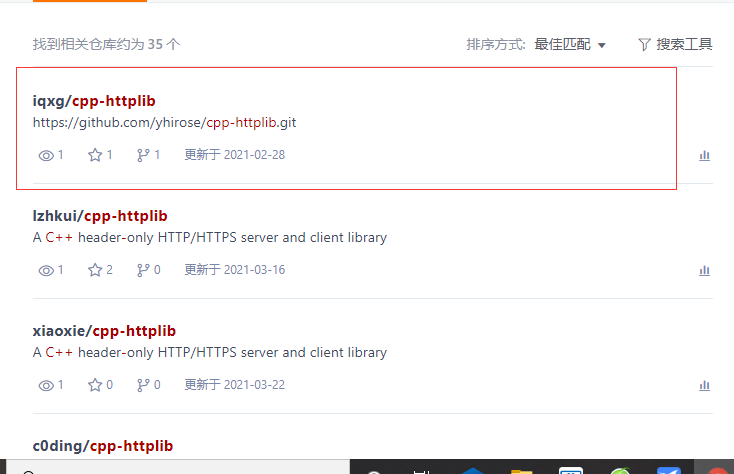Click the watch eye icon for xiaoxie/cpp-httplib
Screen dimensions: 734x474
pos(46,386)
